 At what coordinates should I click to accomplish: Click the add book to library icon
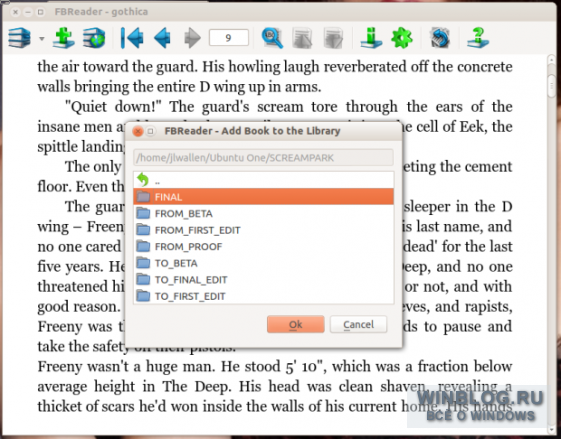(64, 37)
